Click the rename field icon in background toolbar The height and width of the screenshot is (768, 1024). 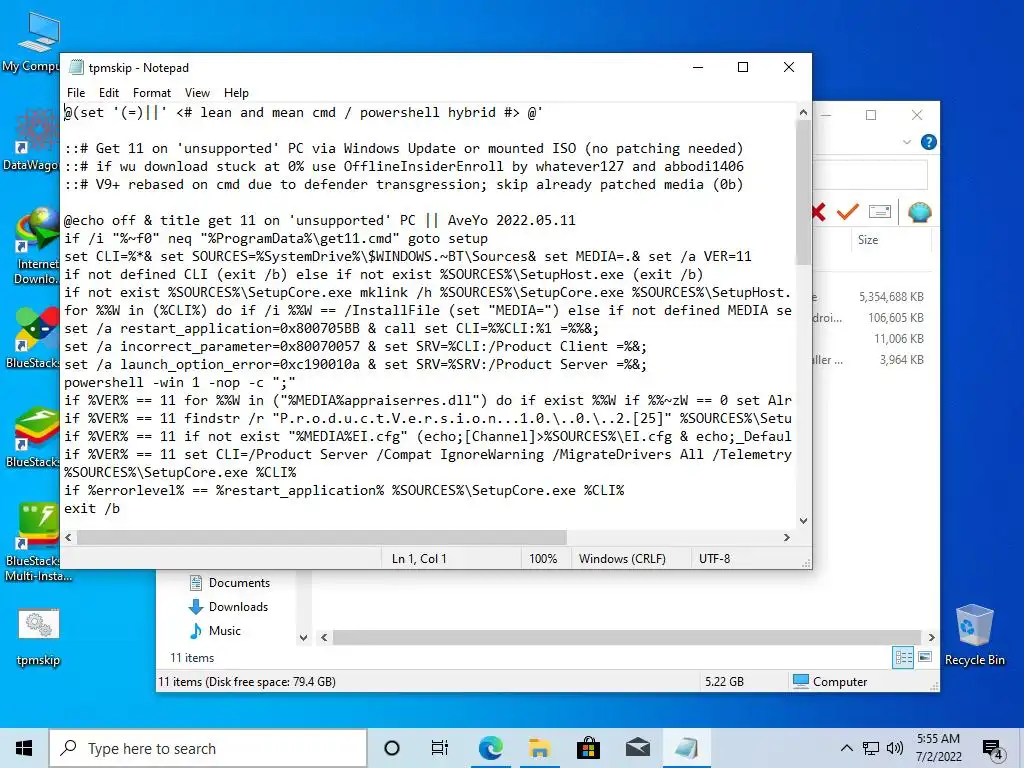coord(880,212)
